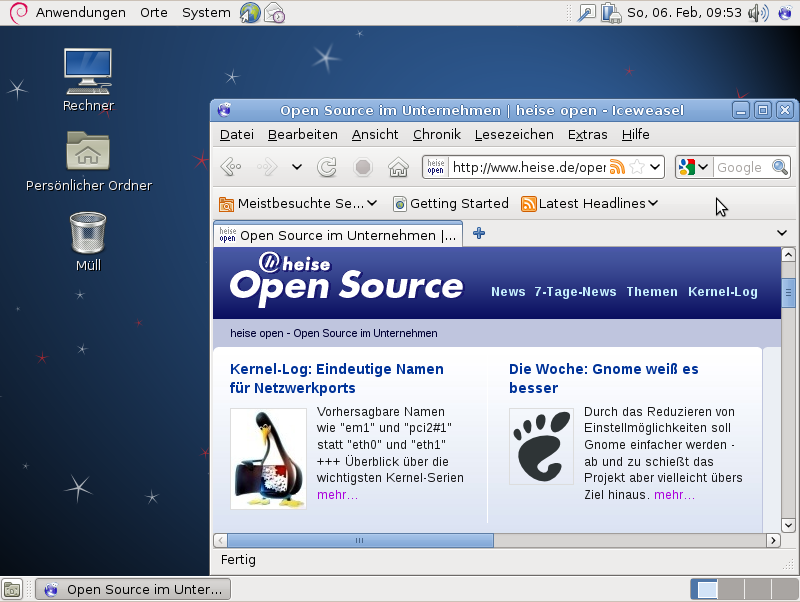This screenshot has width=800, height=602.
Task: Click the vertical scrollbar down arrow
Action: [x=788, y=525]
